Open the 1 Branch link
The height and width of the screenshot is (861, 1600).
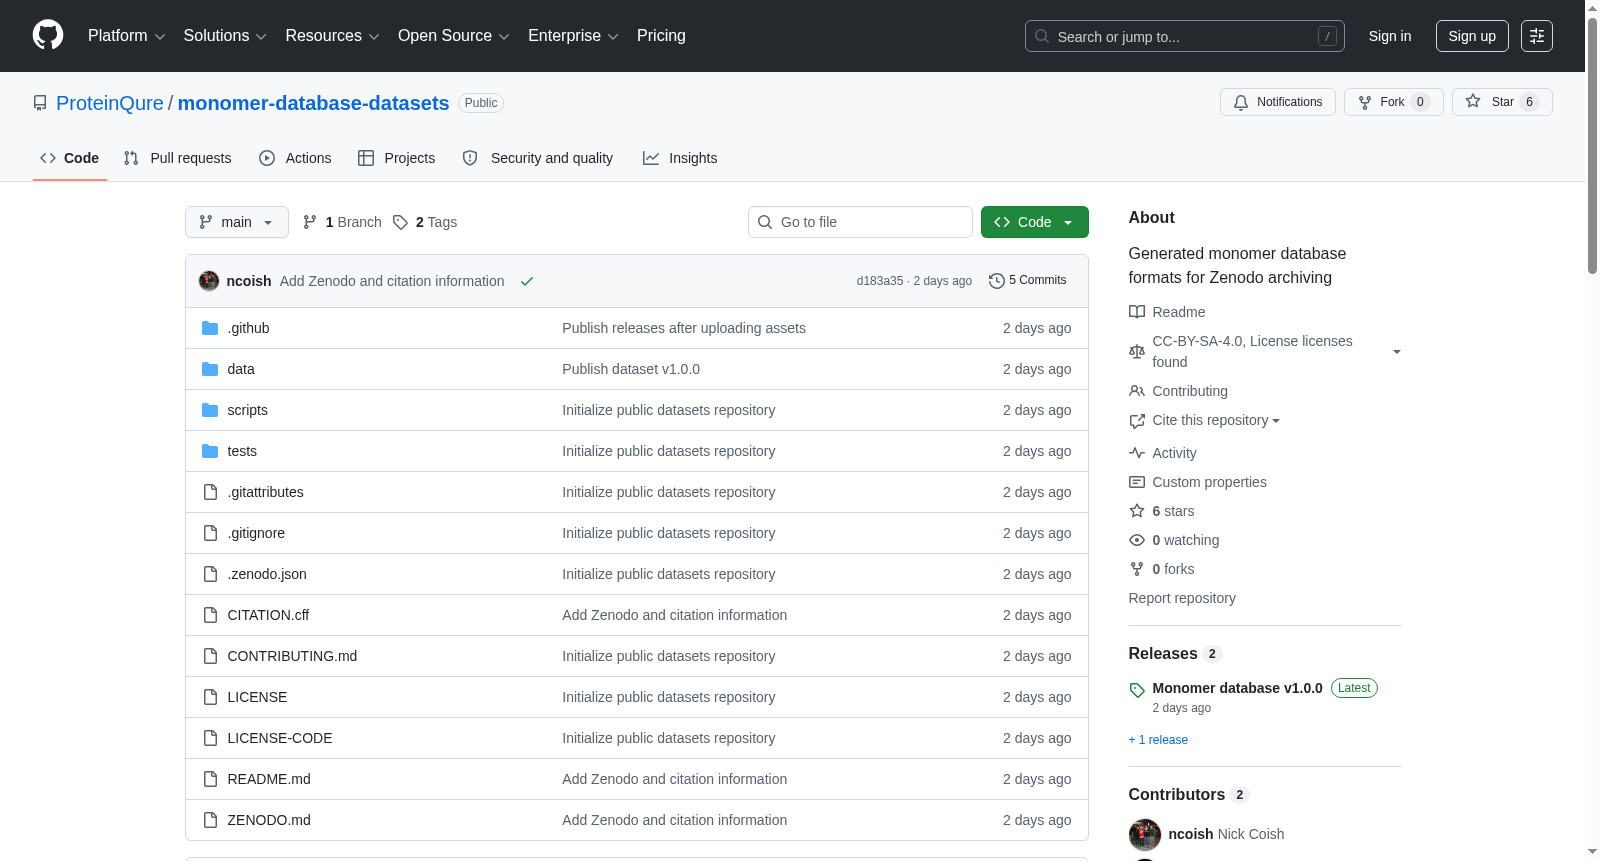(x=342, y=222)
